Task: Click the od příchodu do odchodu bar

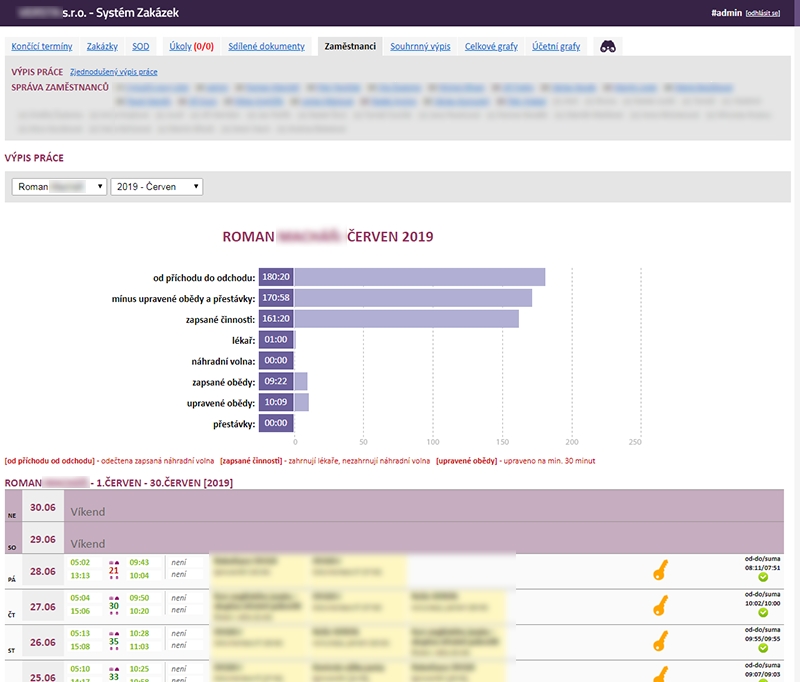Action: pyautogui.click(x=420, y=277)
